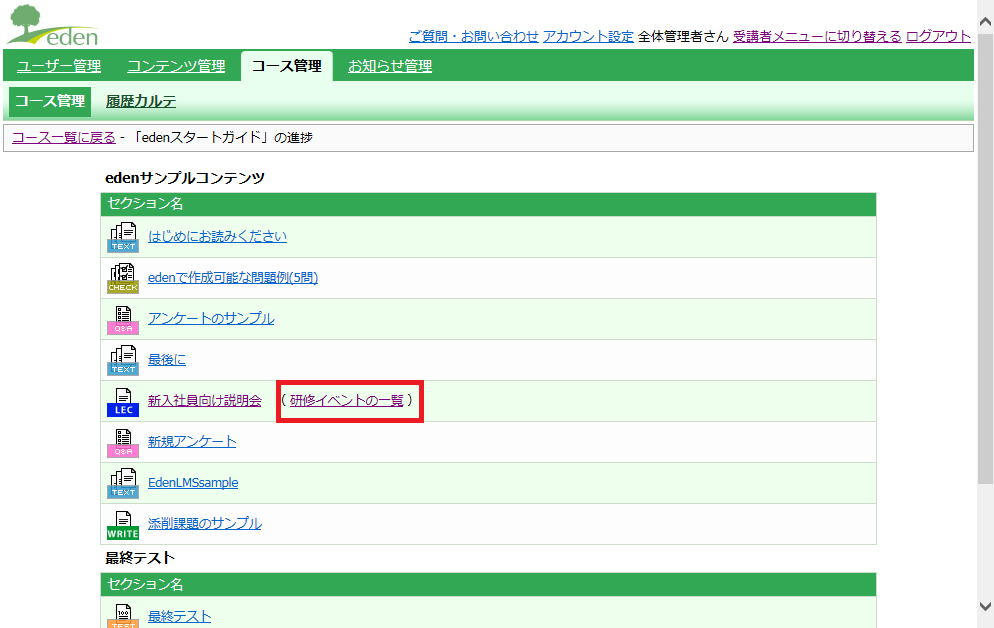Click ログアウト link
This screenshot has height=628, width=994.
point(938,37)
